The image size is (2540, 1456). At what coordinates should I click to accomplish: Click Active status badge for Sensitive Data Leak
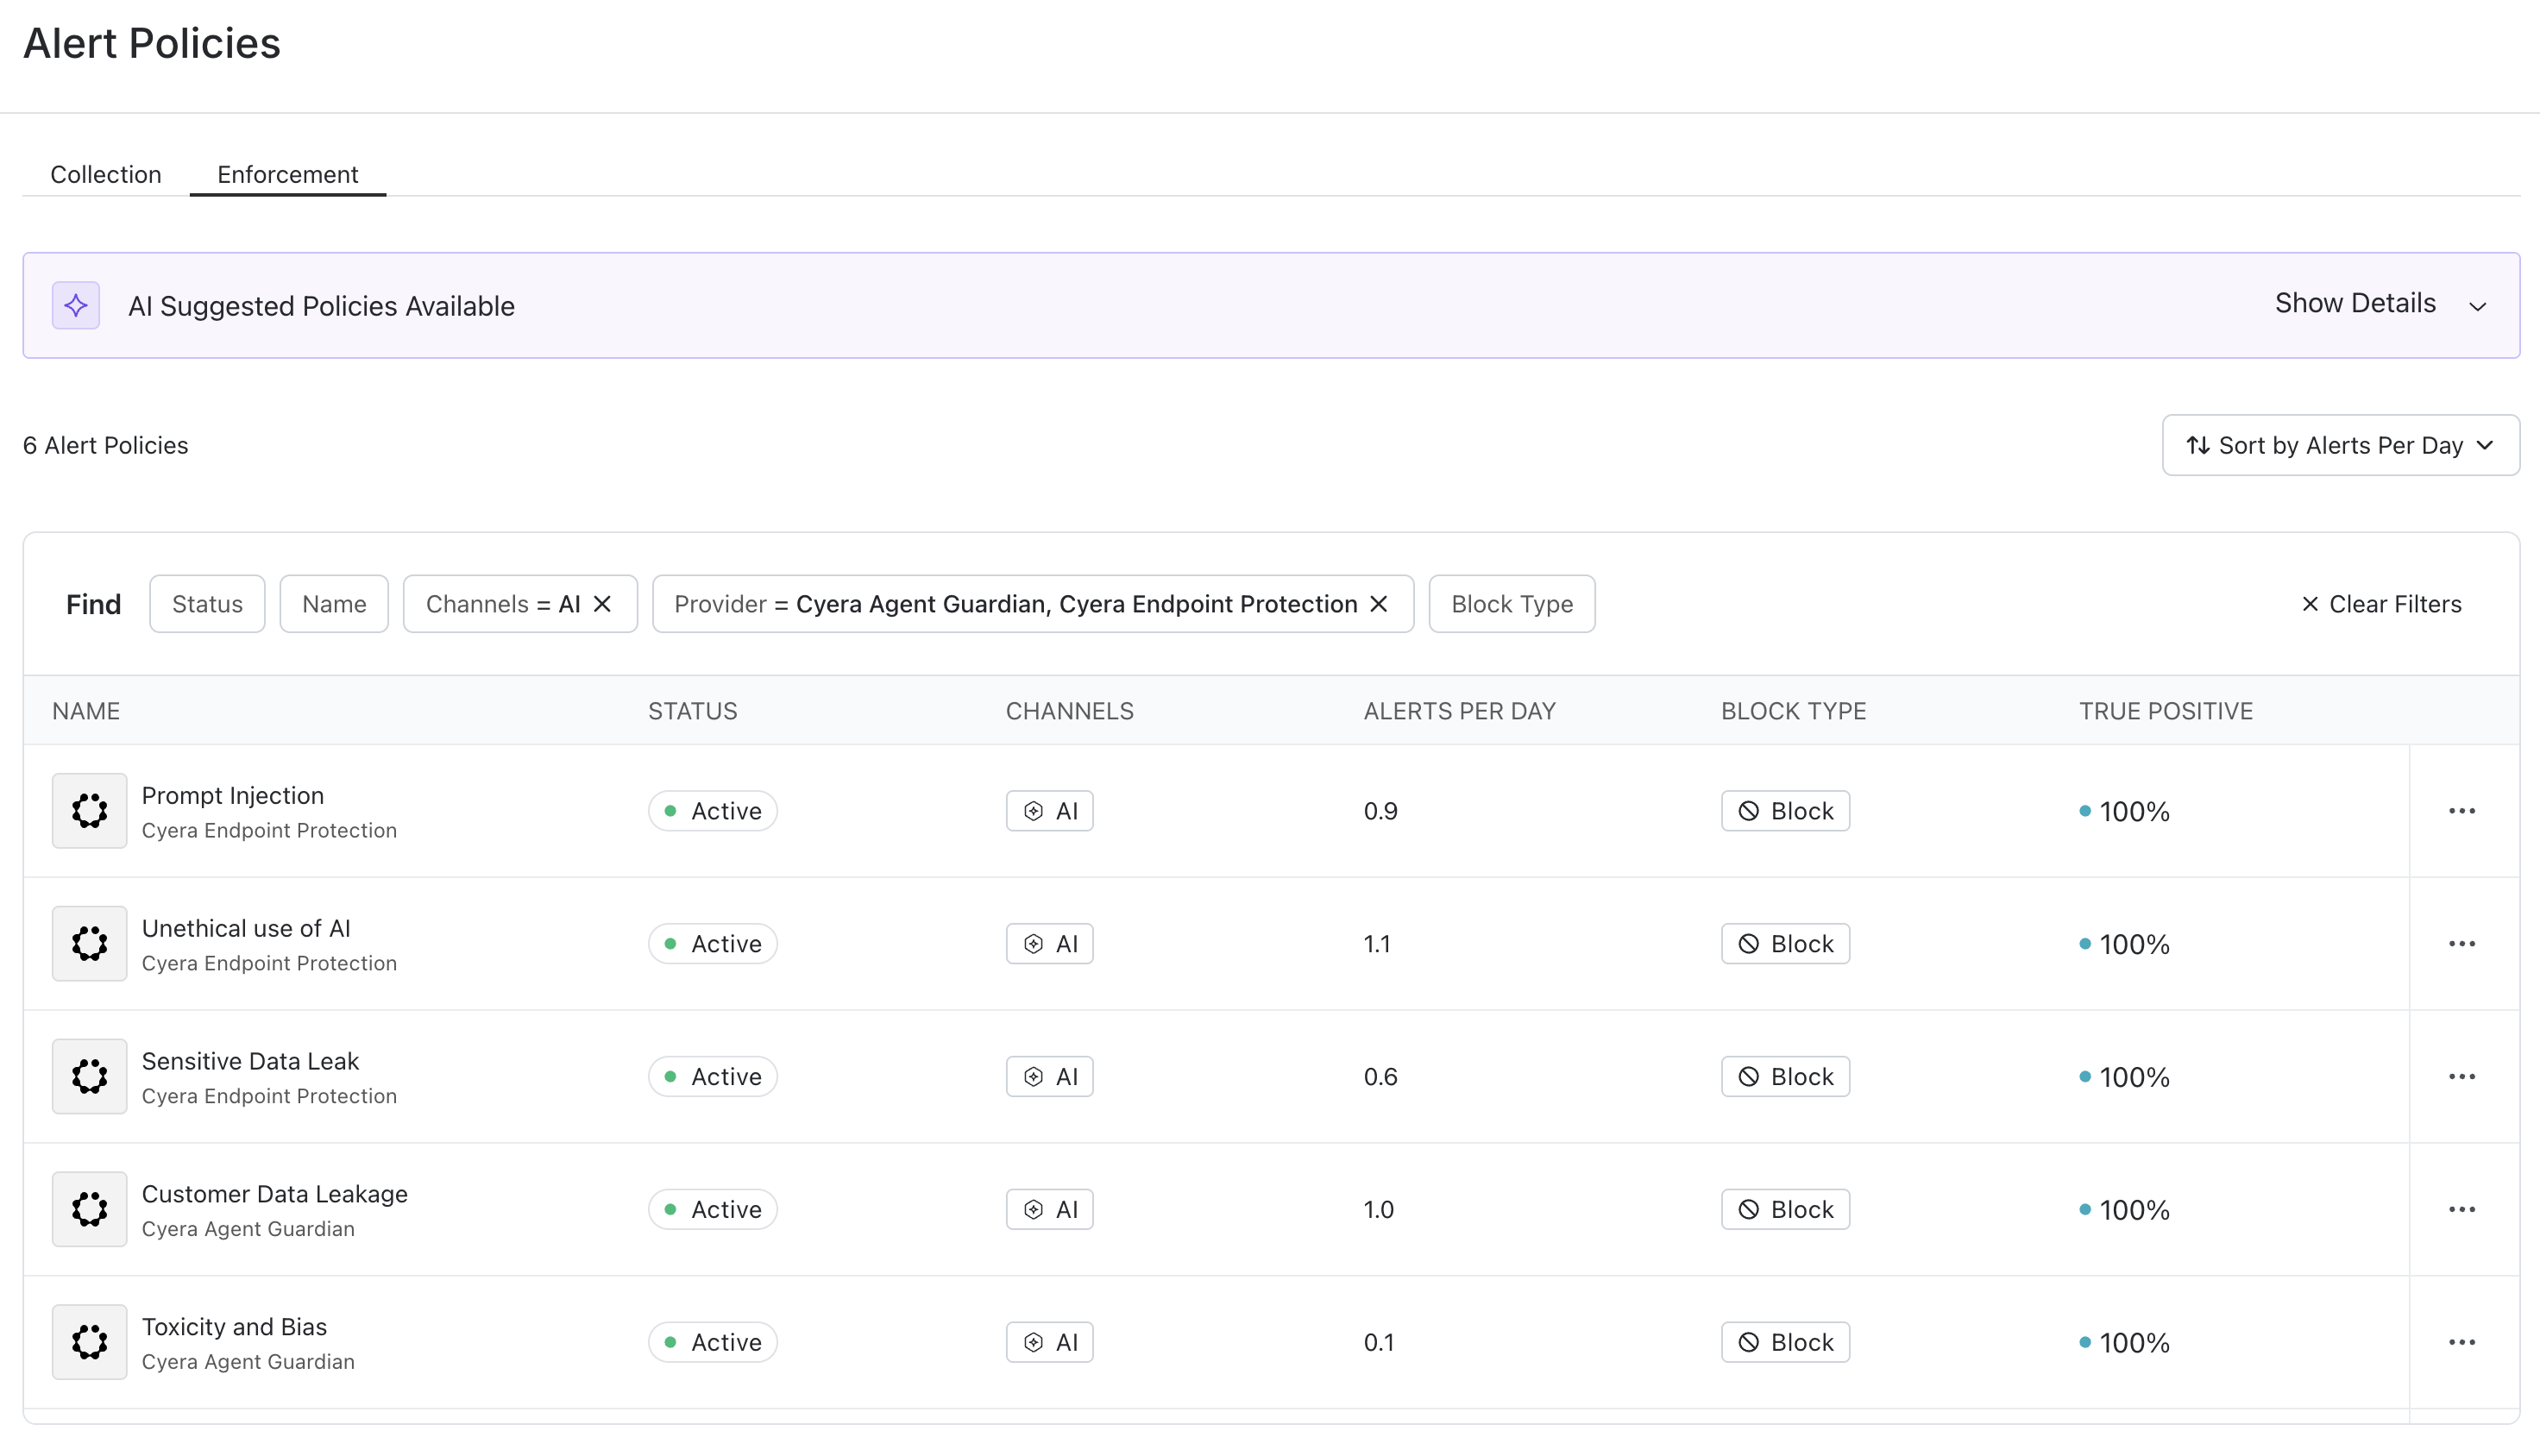pyautogui.click(x=713, y=1077)
